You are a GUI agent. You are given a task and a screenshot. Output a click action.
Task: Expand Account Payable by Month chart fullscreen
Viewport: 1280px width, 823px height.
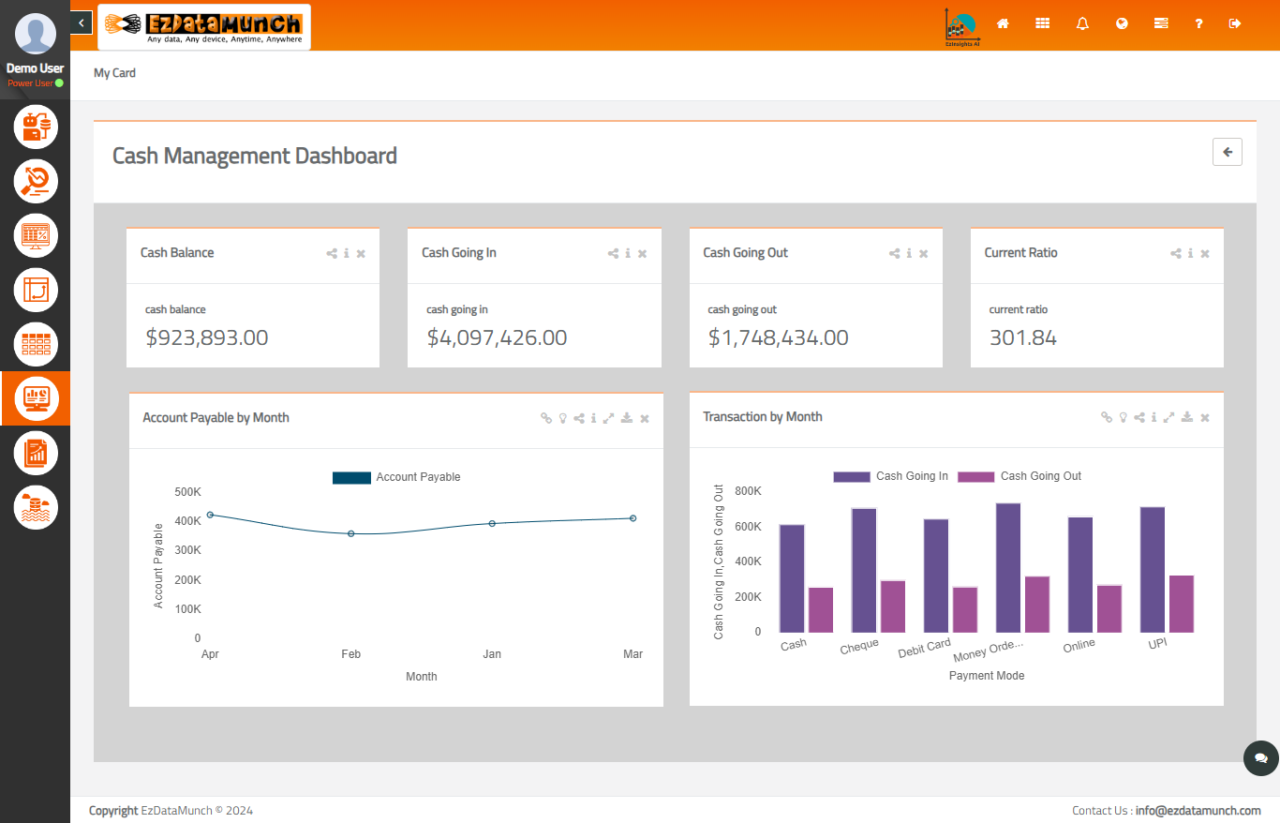608,418
